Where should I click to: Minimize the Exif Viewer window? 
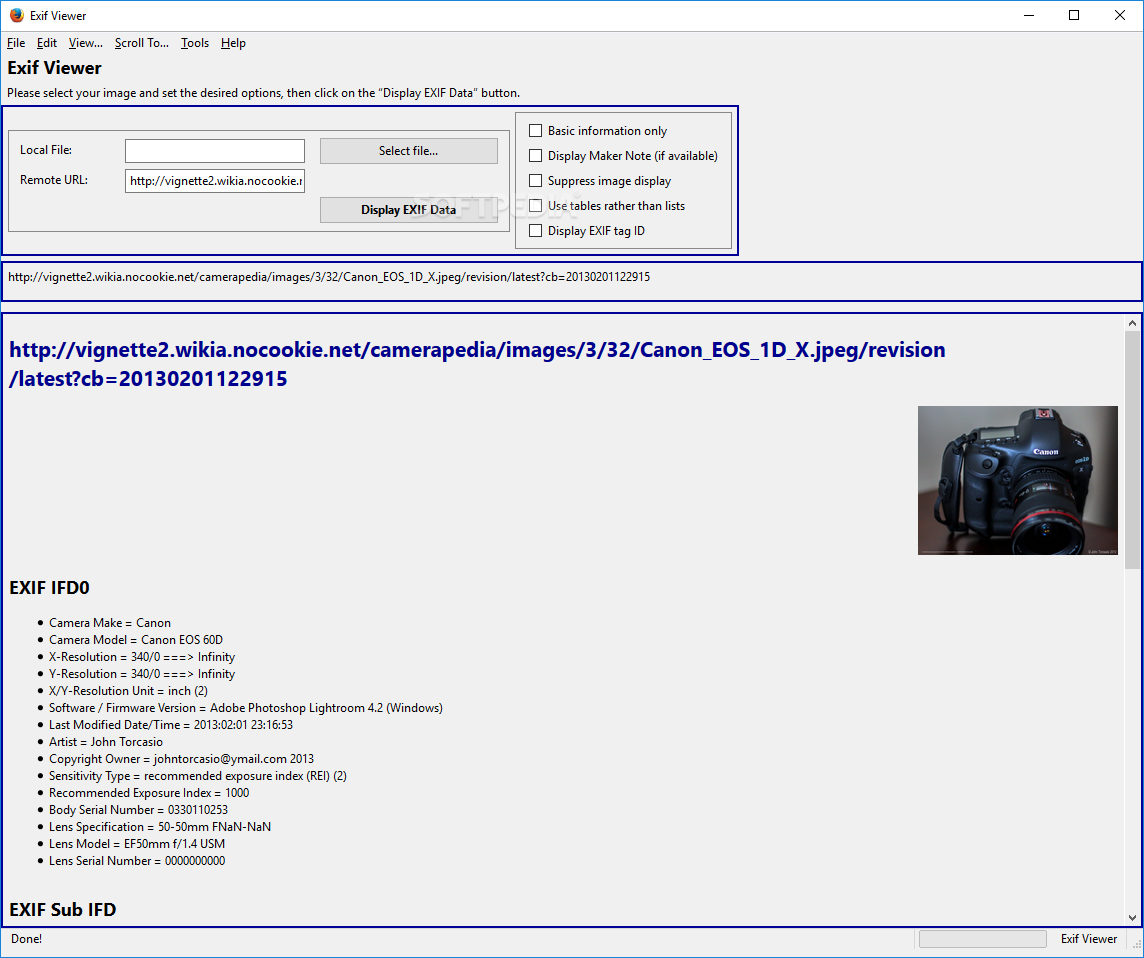(x=1029, y=15)
